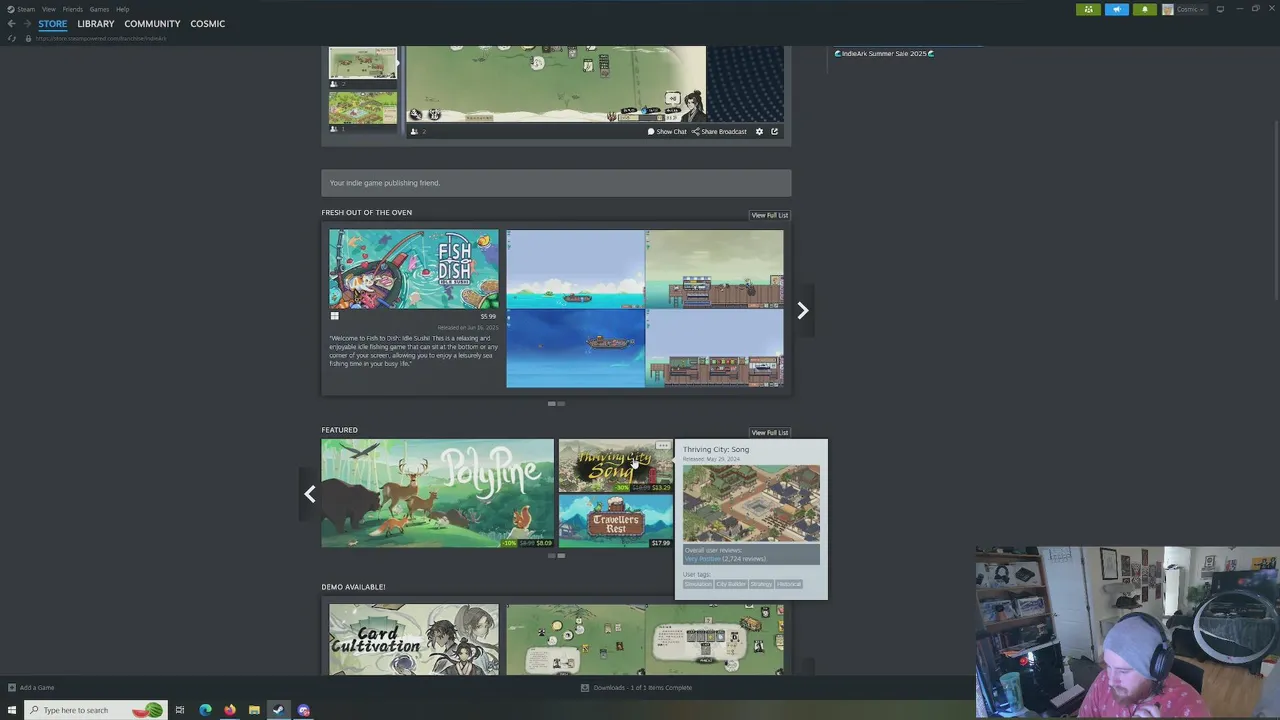Click the Windows taskbar search box
This screenshot has height=720, width=1280.
click(x=95, y=710)
